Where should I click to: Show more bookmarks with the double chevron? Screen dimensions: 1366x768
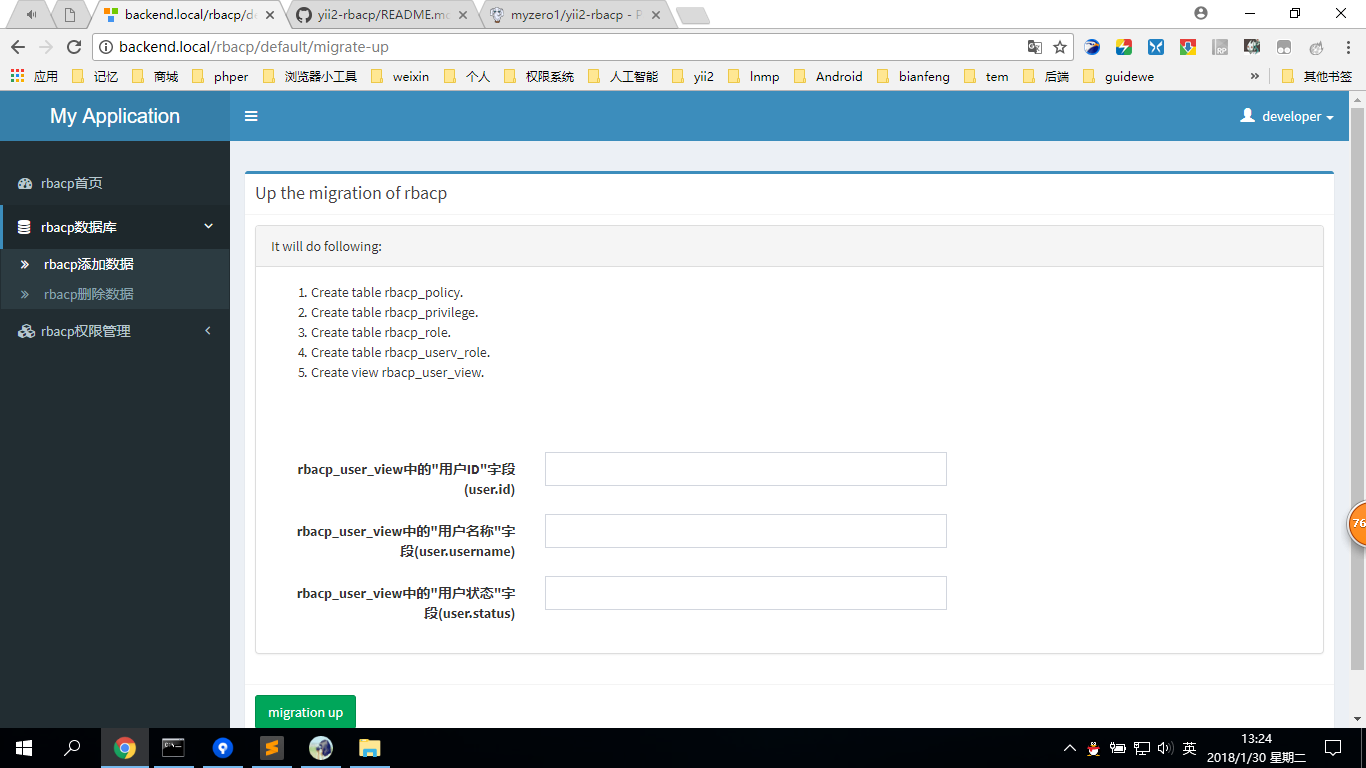tap(1254, 76)
